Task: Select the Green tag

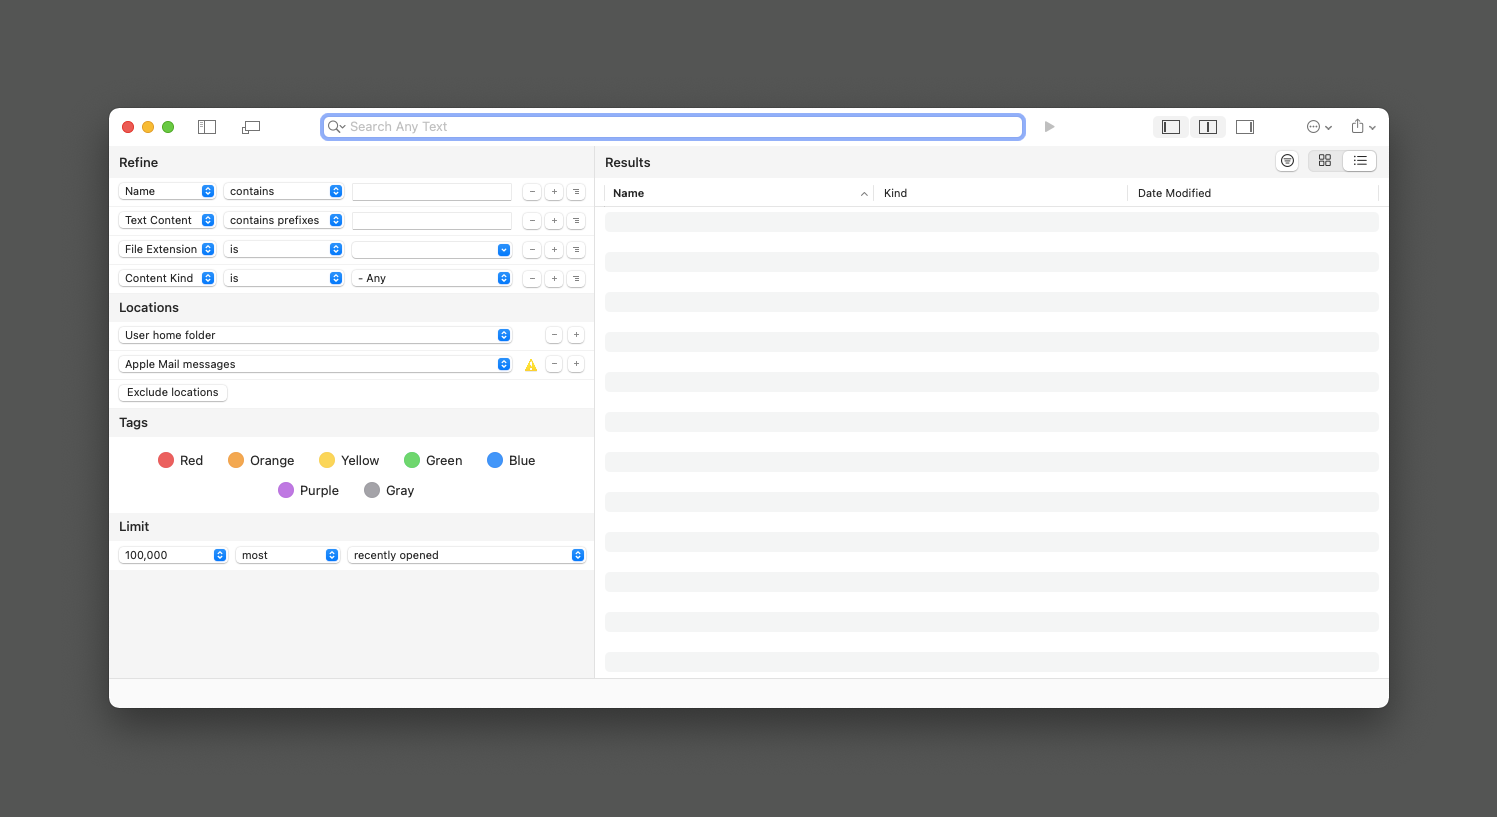Action: [x=433, y=460]
